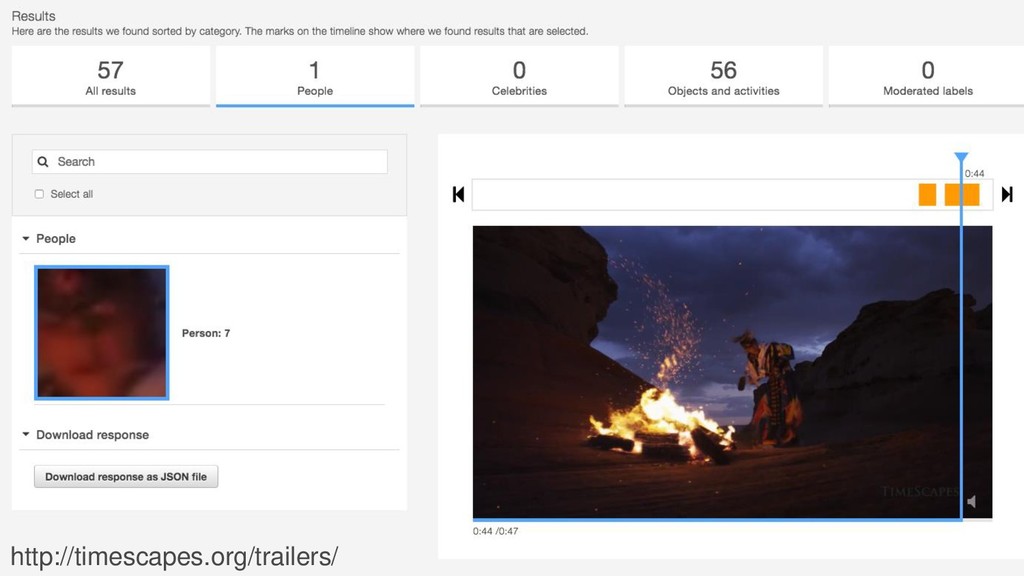Collapse the People section
Image resolution: width=1024 pixels, height=576 pixels.
25,238
